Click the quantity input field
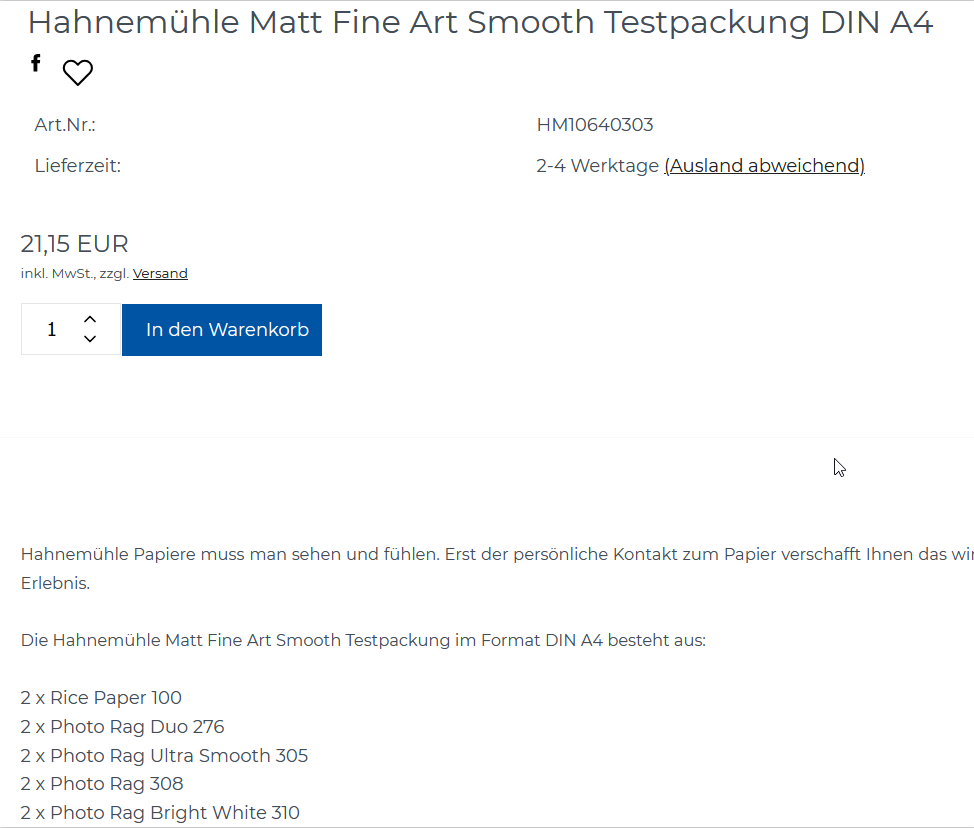 point(52,329)
